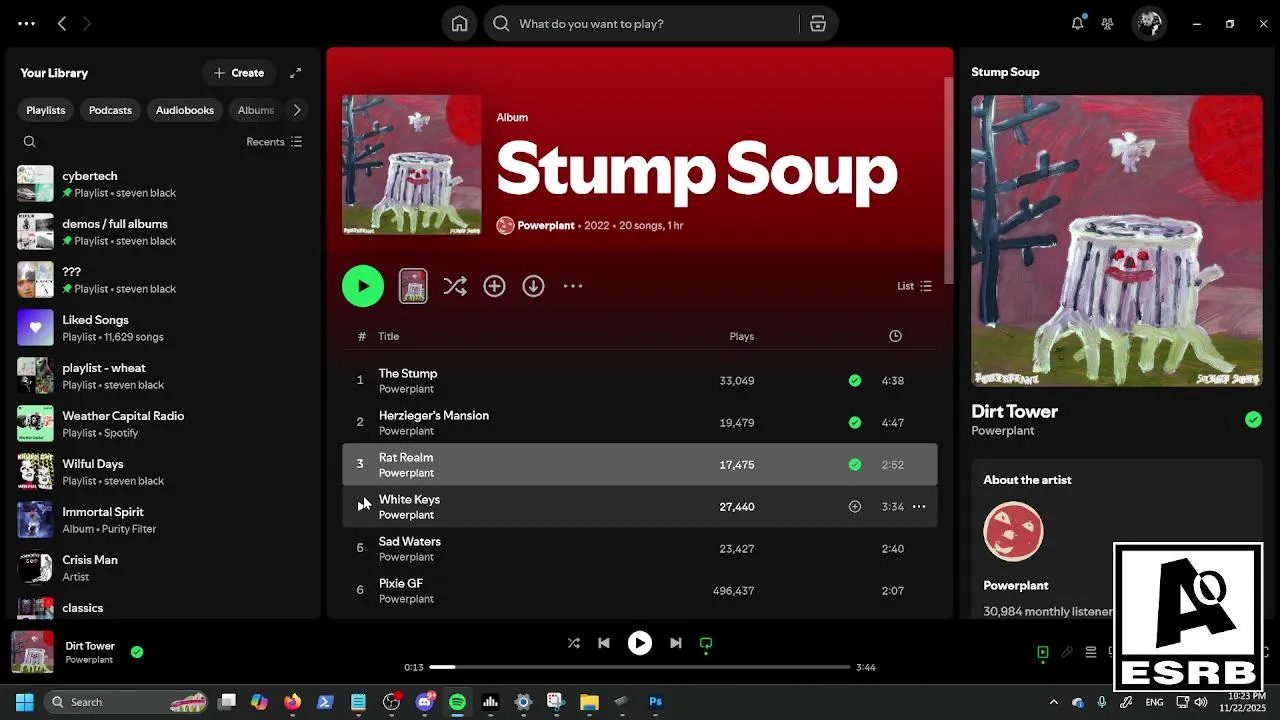The height and width of the screenshot is (720, 1280).
Task: Enable shuffle for the album
Action: (x=455, y=286)
